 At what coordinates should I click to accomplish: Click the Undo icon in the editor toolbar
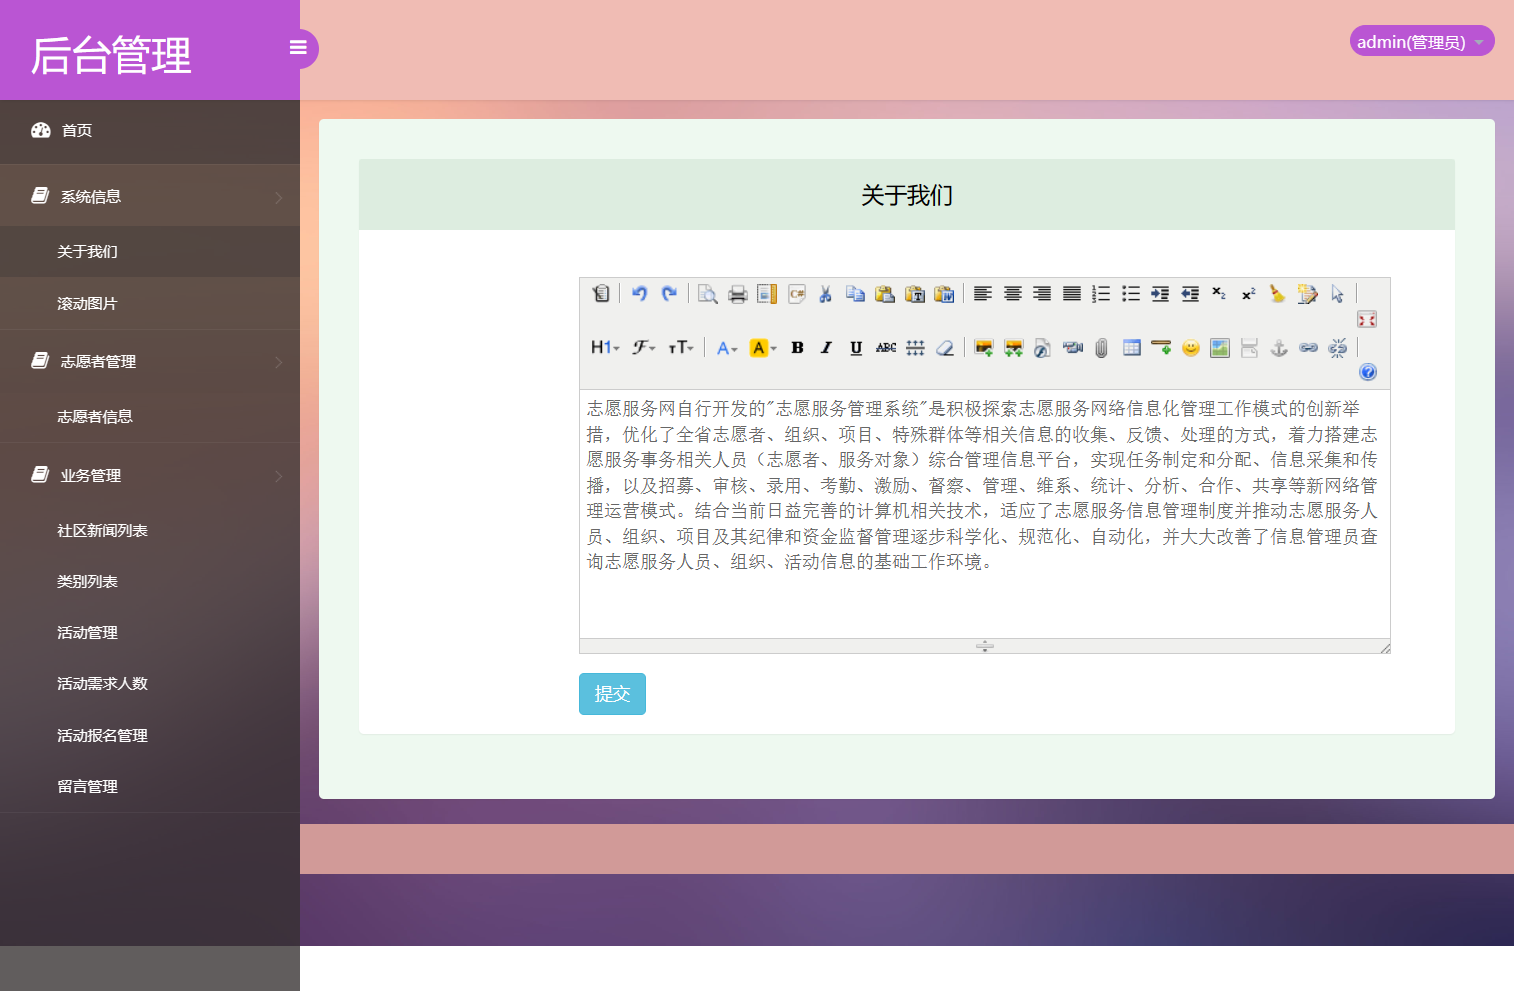point(640,293)
